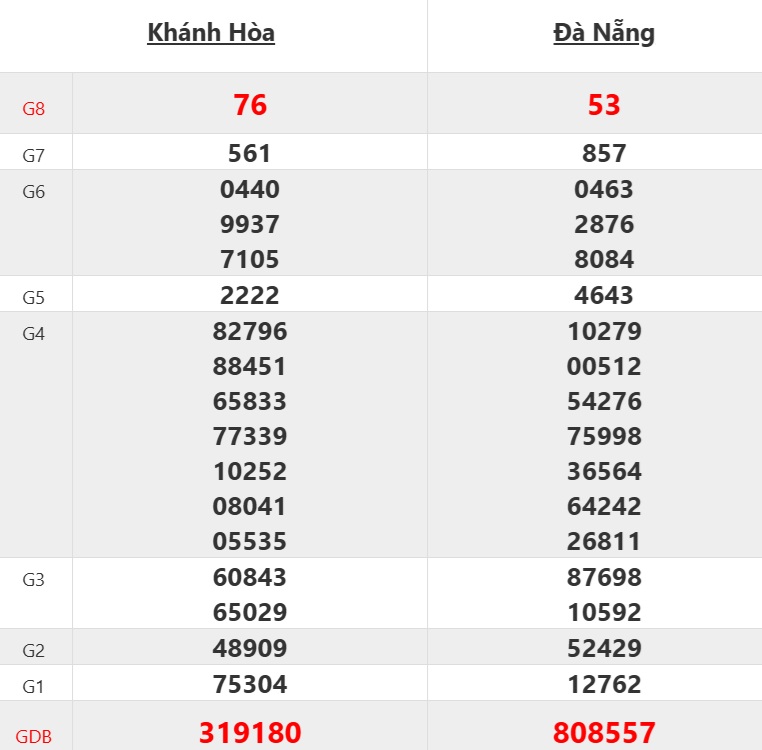Select Đà Nẵng special prize number 808557
The height and width of the screenshot is (750, 762).
pyautogui.click(x=604, y=733)
